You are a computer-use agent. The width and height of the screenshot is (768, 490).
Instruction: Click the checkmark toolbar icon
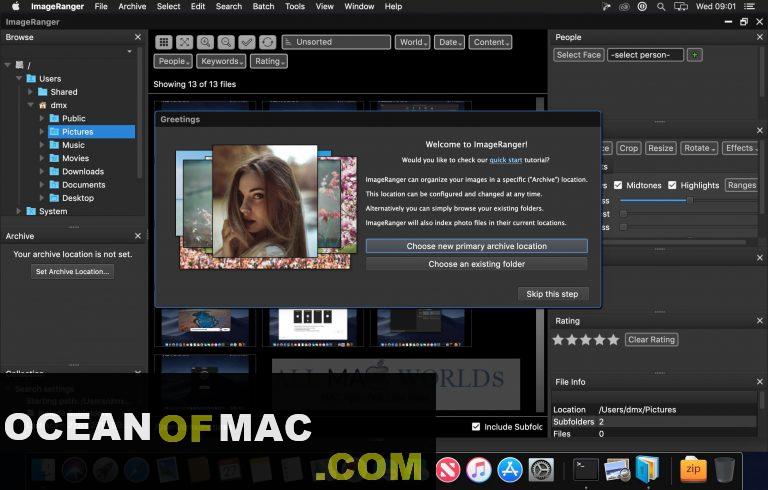point(247,42)
